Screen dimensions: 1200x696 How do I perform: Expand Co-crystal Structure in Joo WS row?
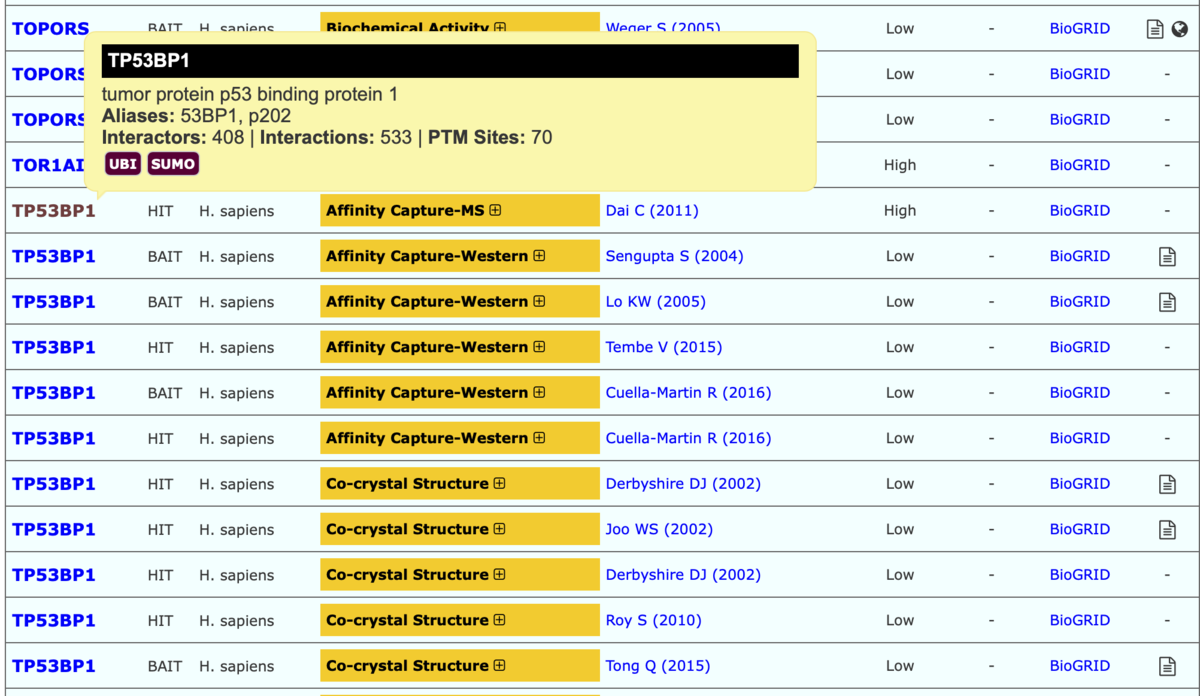[x=499, y=529]
